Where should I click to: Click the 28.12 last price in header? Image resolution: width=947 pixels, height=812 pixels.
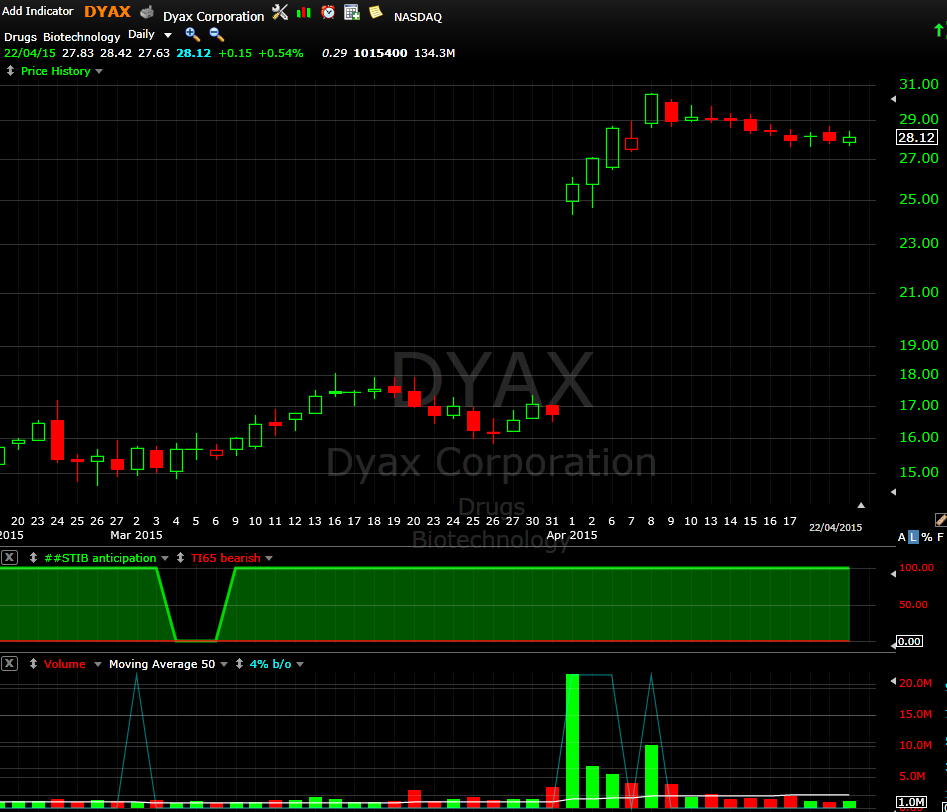click(x=193, y=53)
